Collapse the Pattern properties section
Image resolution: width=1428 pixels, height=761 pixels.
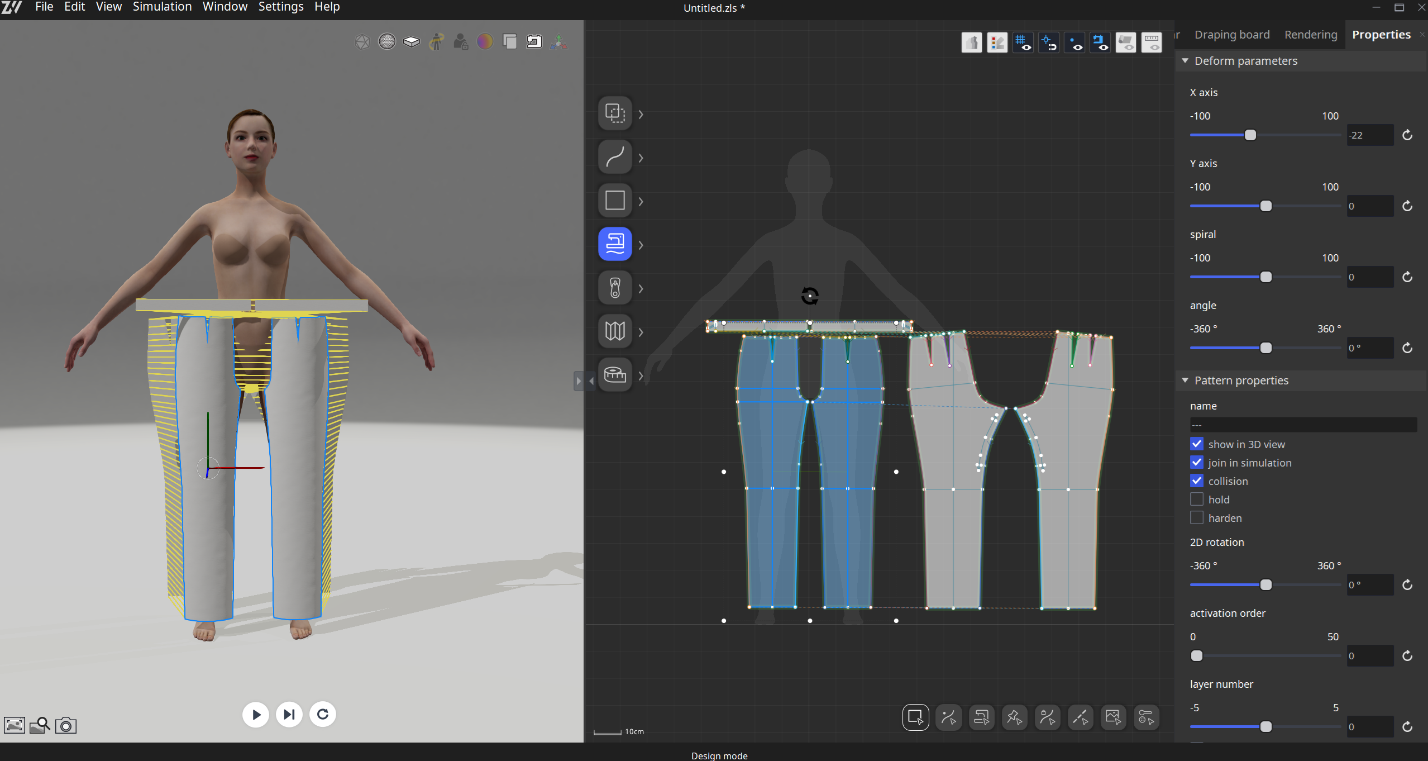coord(1185,380)
